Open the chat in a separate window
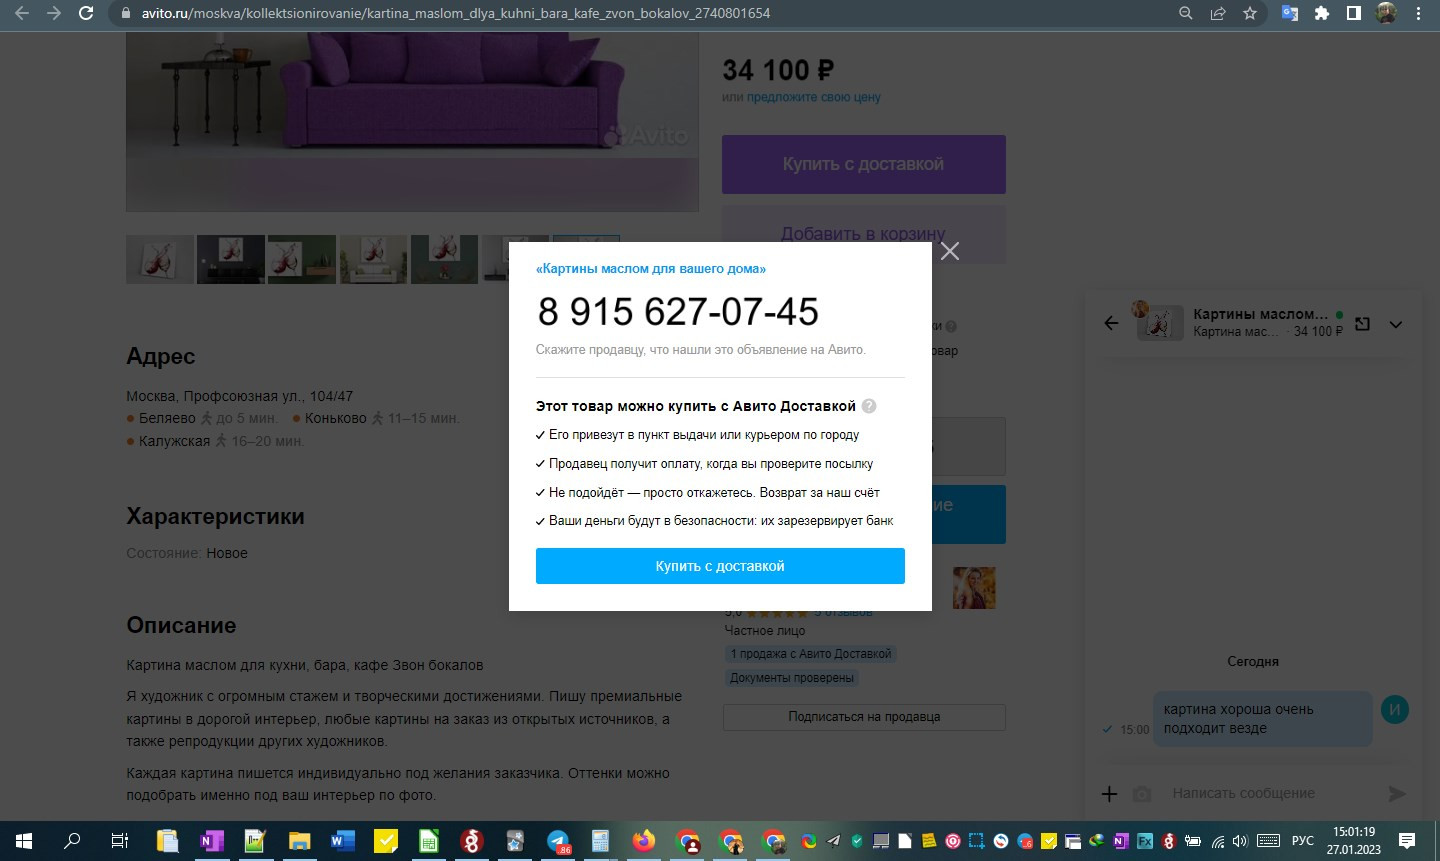The width and height of the screenshot is (1440, 861). (x=1362, y=323)
